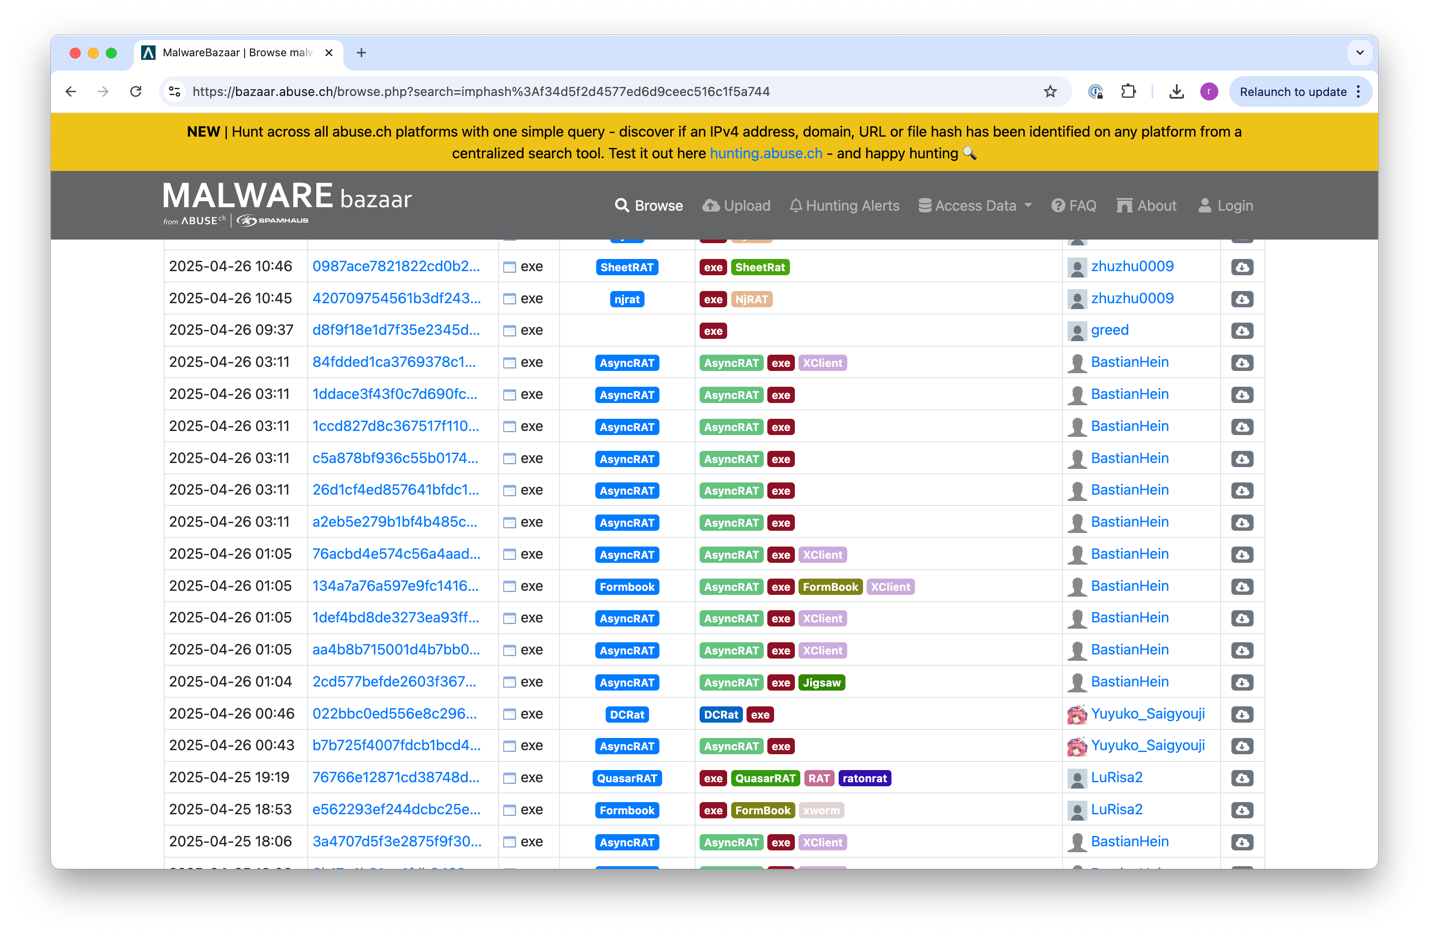Image resolution: width=1429 pixels, height=936 pixels.
Task: Click the blue njrat signature badge
Action: tap(627, 299)
